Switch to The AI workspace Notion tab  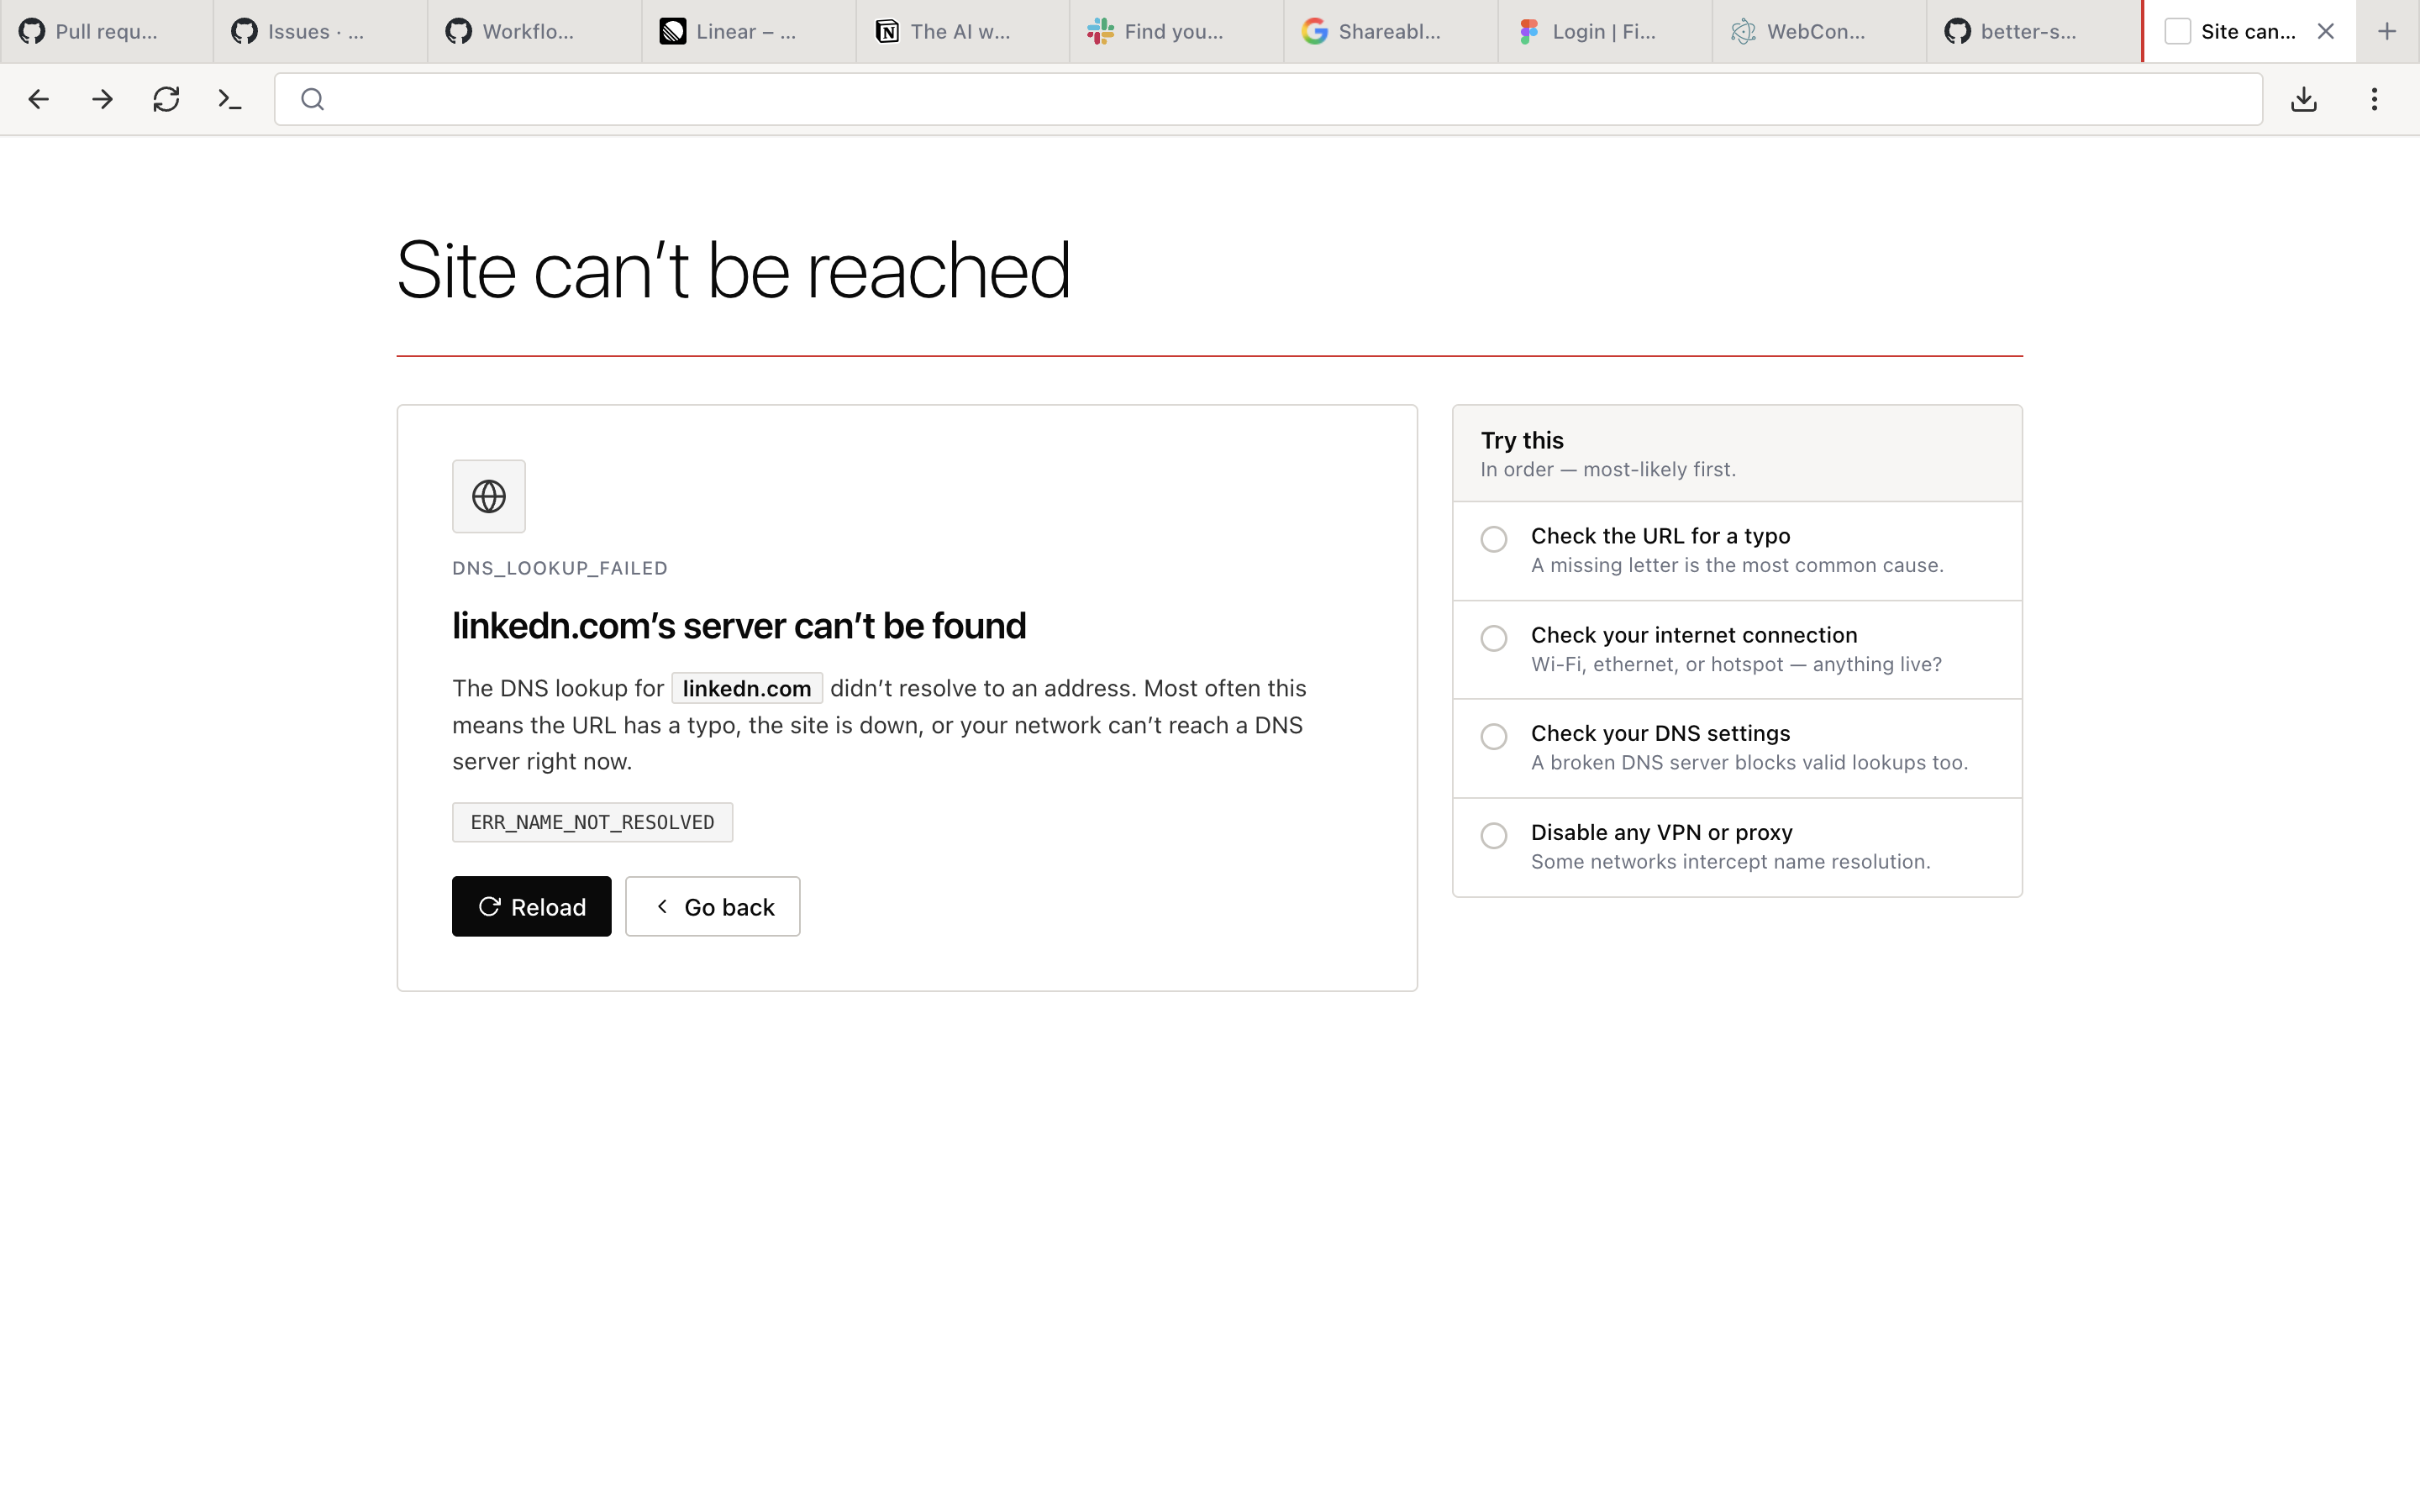962,31
